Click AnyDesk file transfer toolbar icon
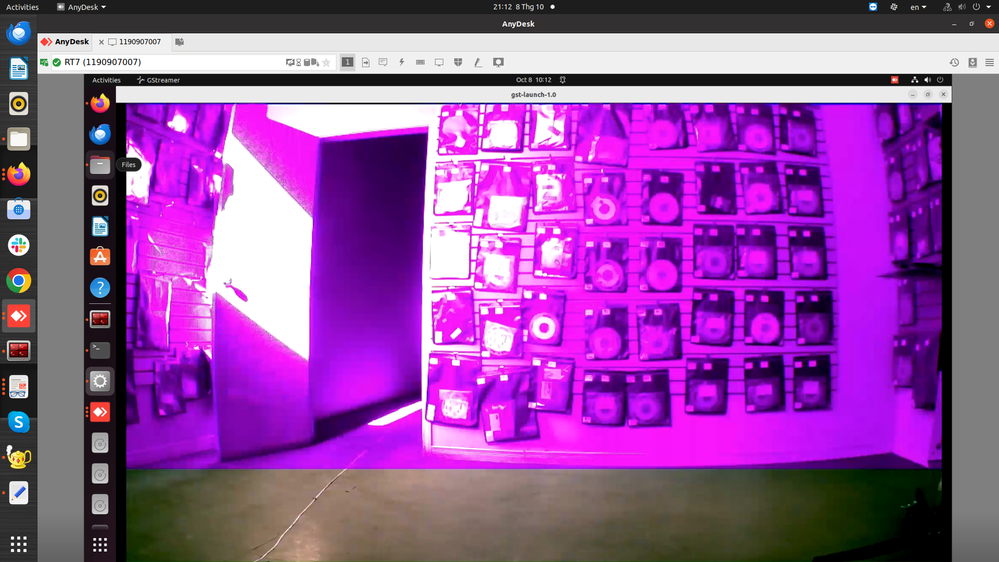The image size is (999, 562). click(366, 62)
